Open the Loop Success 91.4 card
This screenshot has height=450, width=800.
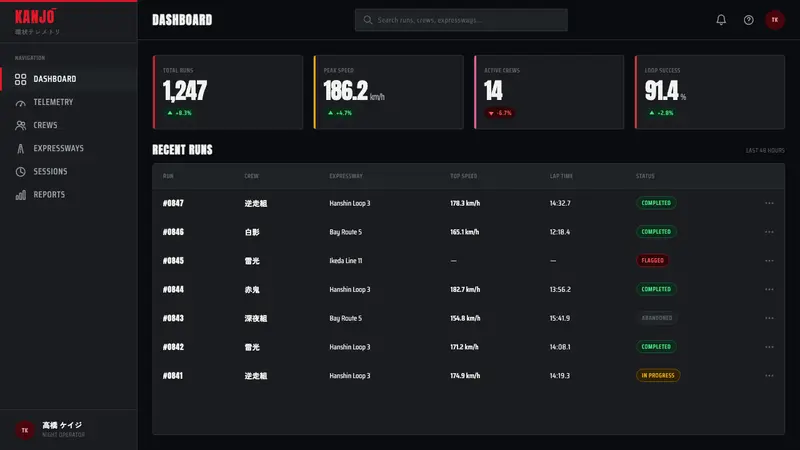pos(710,92)
